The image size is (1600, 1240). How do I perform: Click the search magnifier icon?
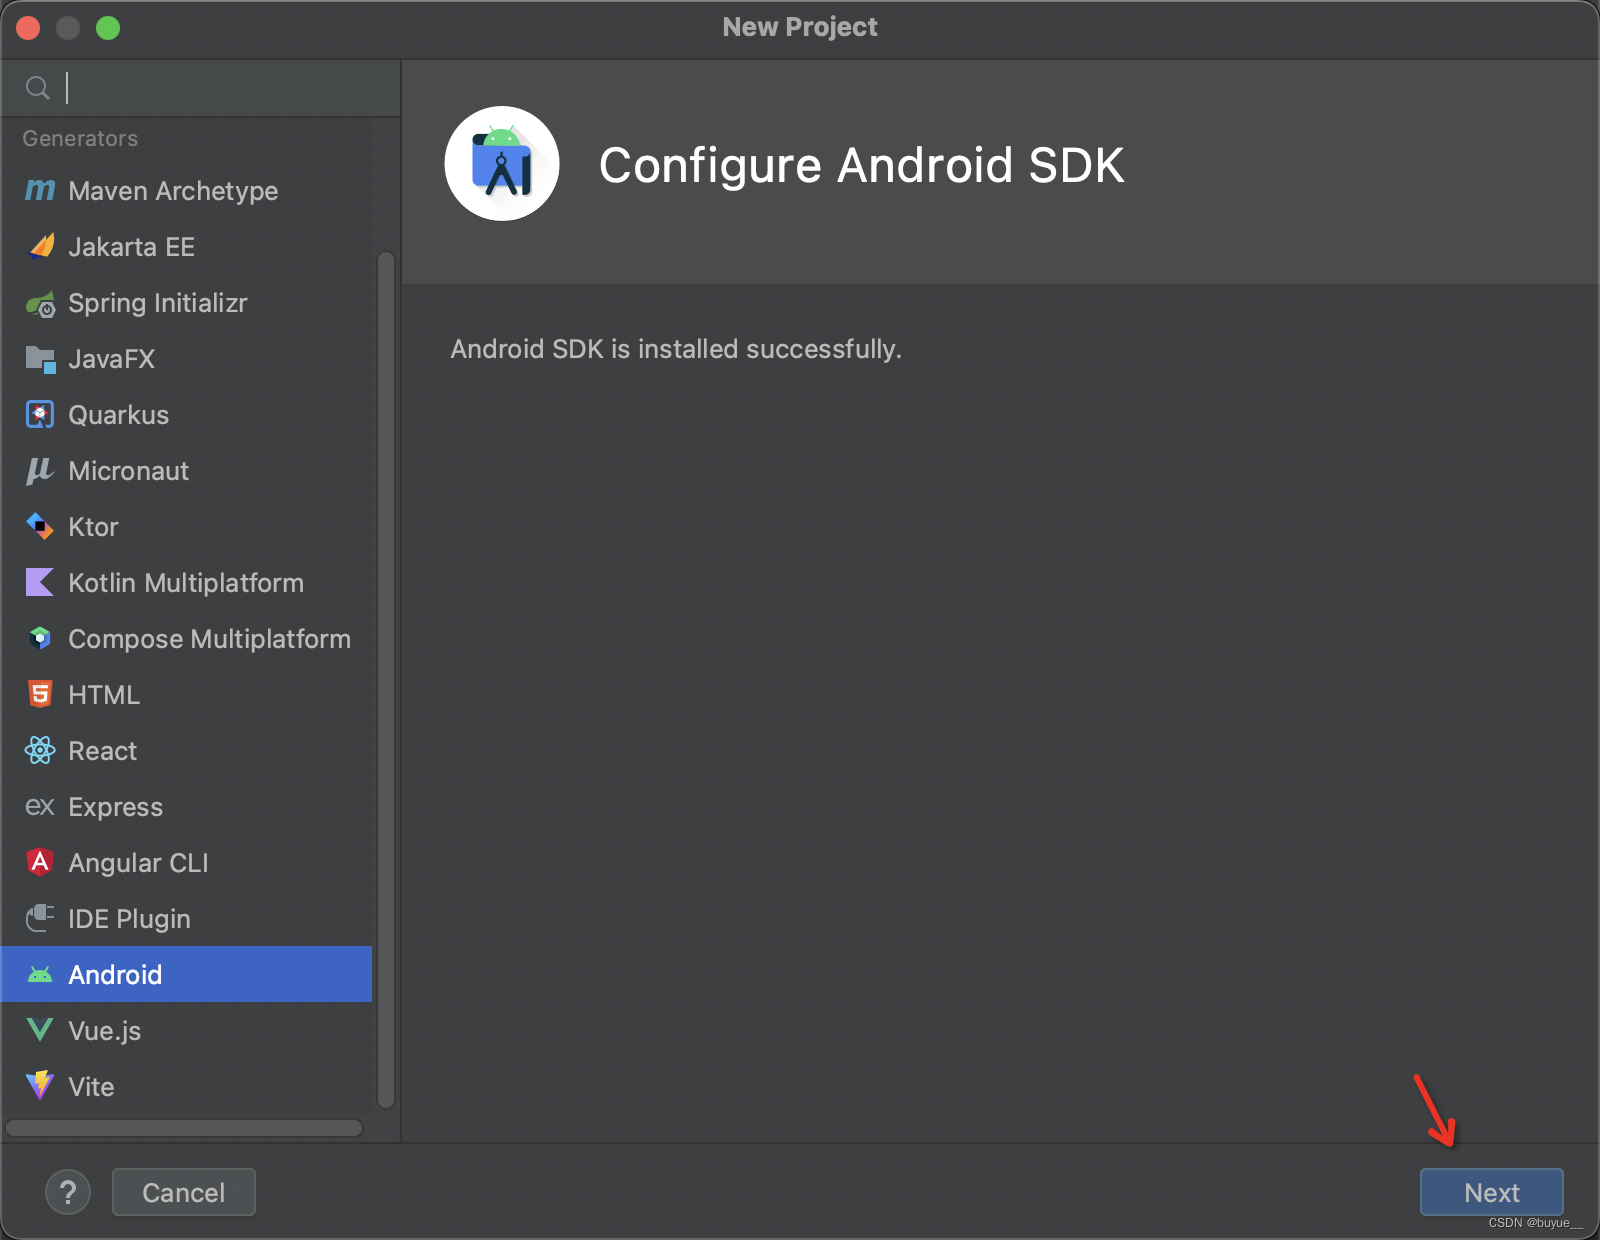tap(37, 88)
